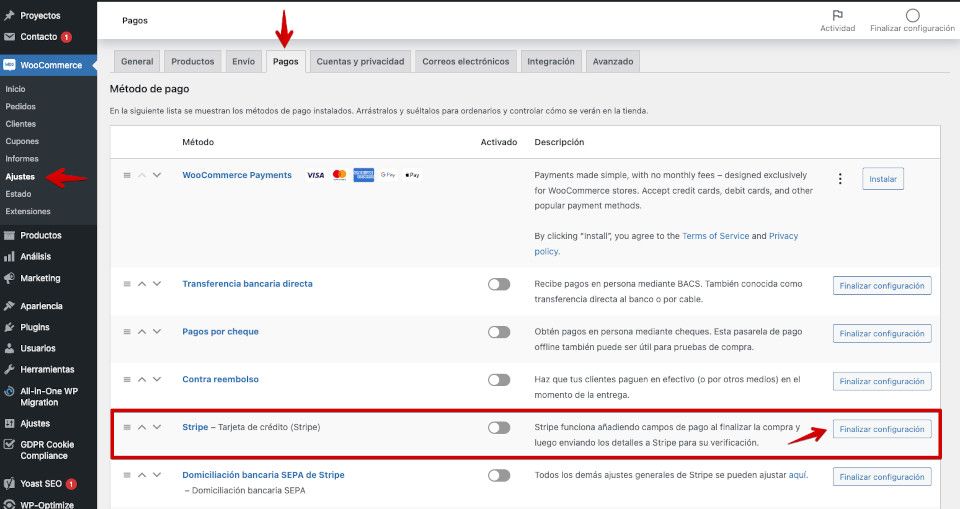Click the Marketing megaphone icon

(9, 278)
